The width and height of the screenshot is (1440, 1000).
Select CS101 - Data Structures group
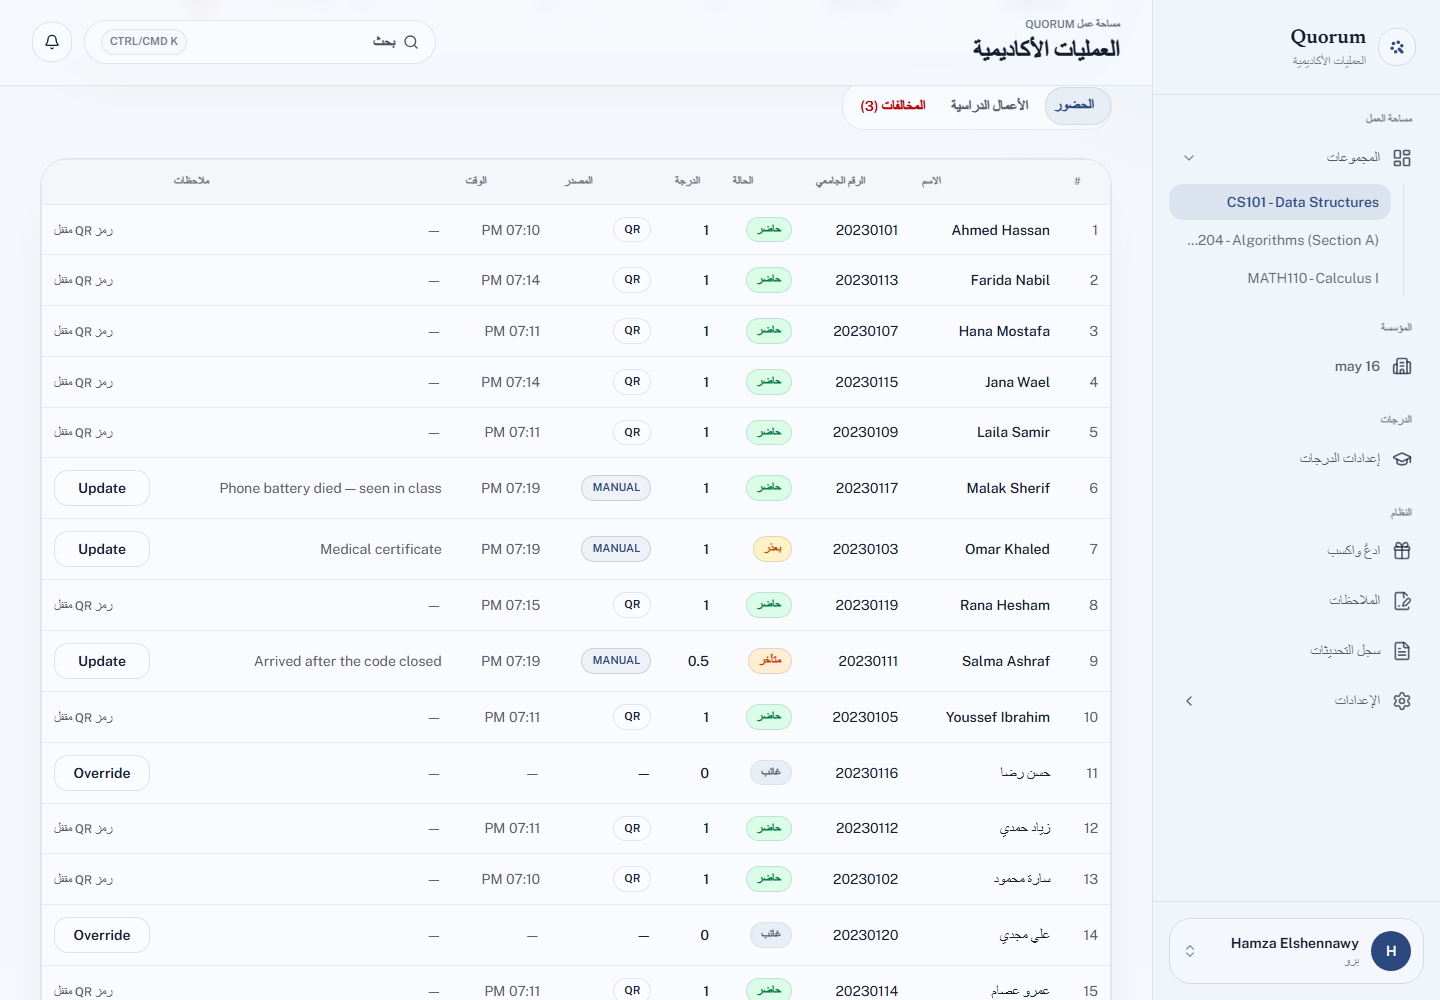[1280, 202]
